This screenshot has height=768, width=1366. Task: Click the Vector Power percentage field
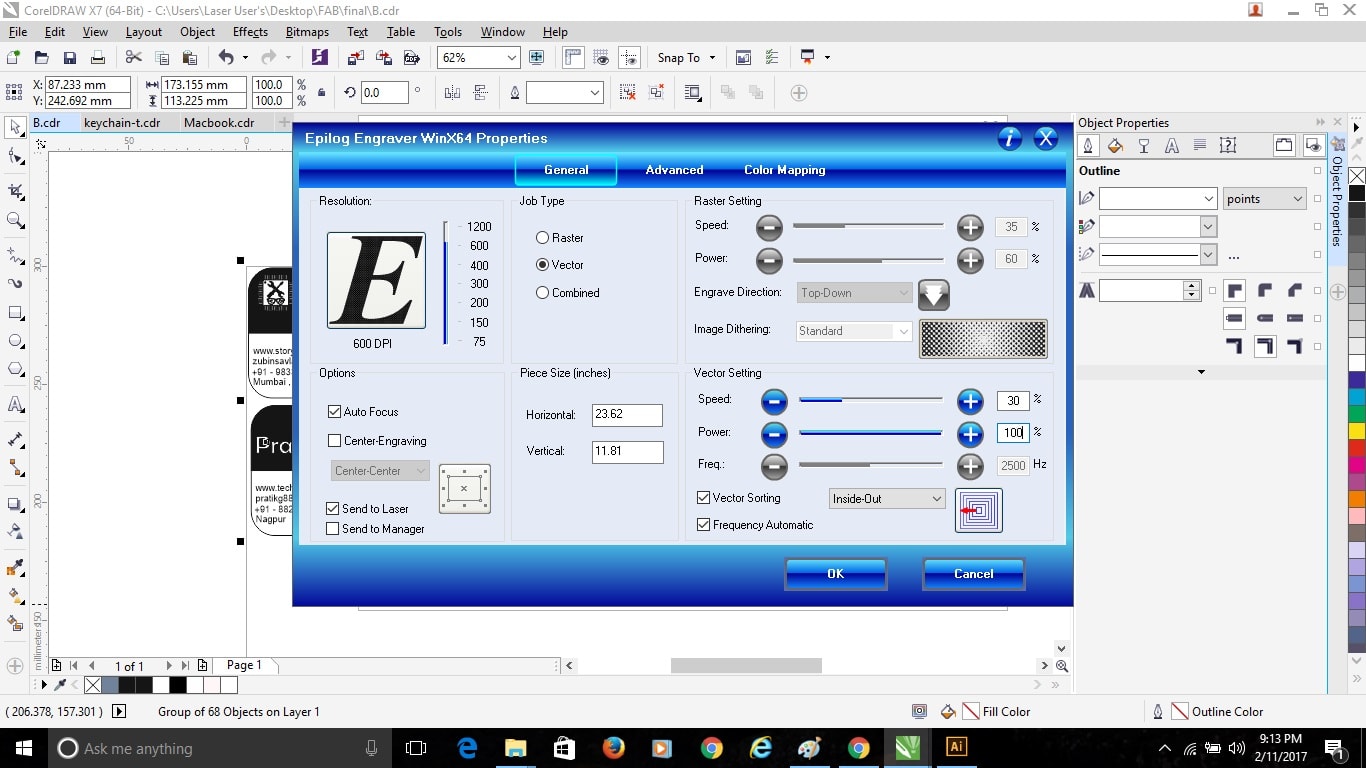click(1013, 433)
